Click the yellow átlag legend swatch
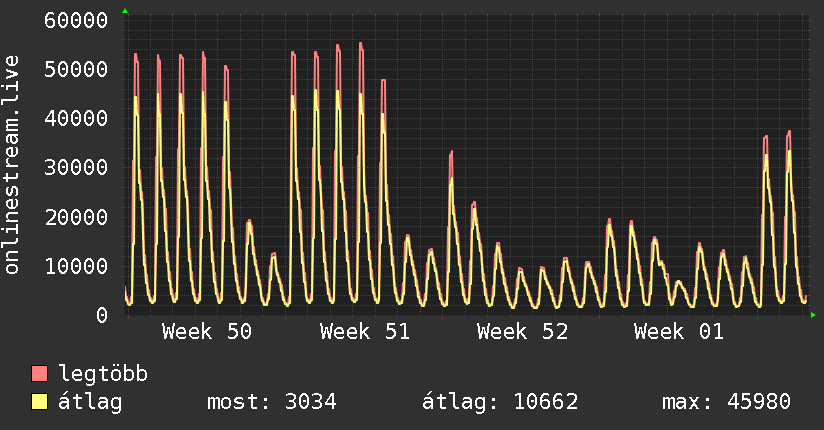This screenshot has height=430, width=824. pos(39,402)
